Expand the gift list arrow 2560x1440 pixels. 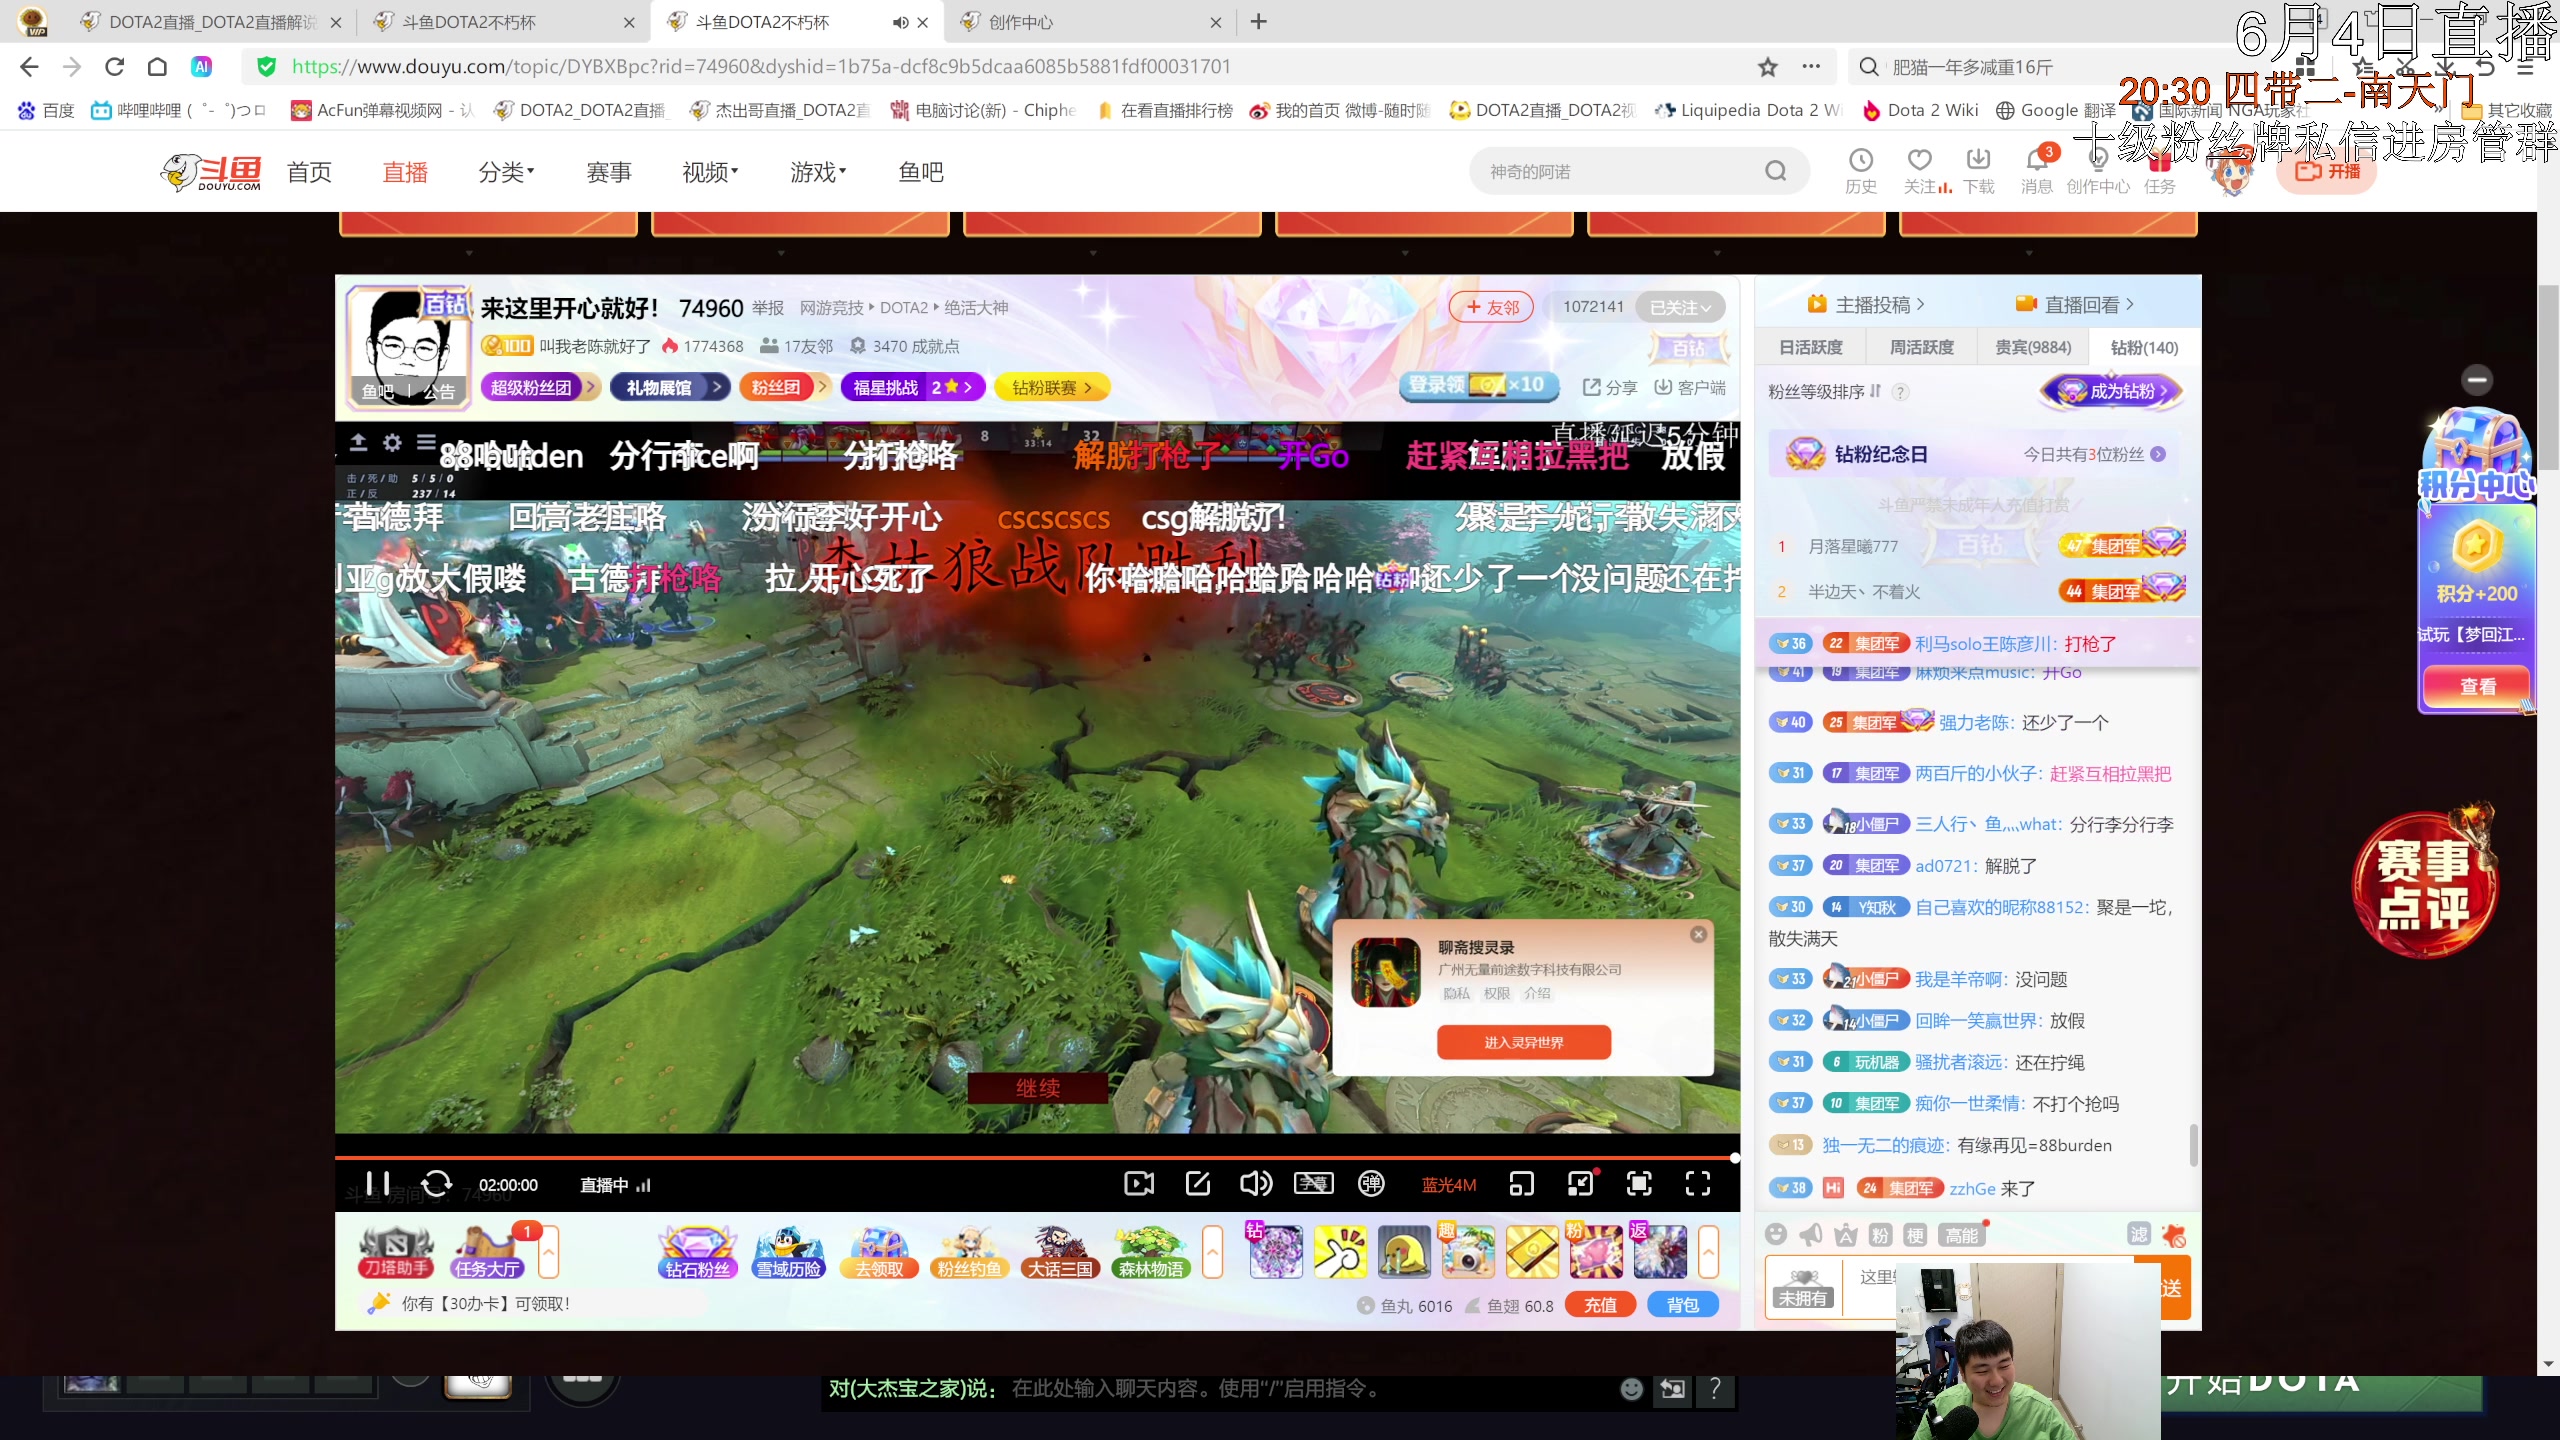coord(1708,1252)
